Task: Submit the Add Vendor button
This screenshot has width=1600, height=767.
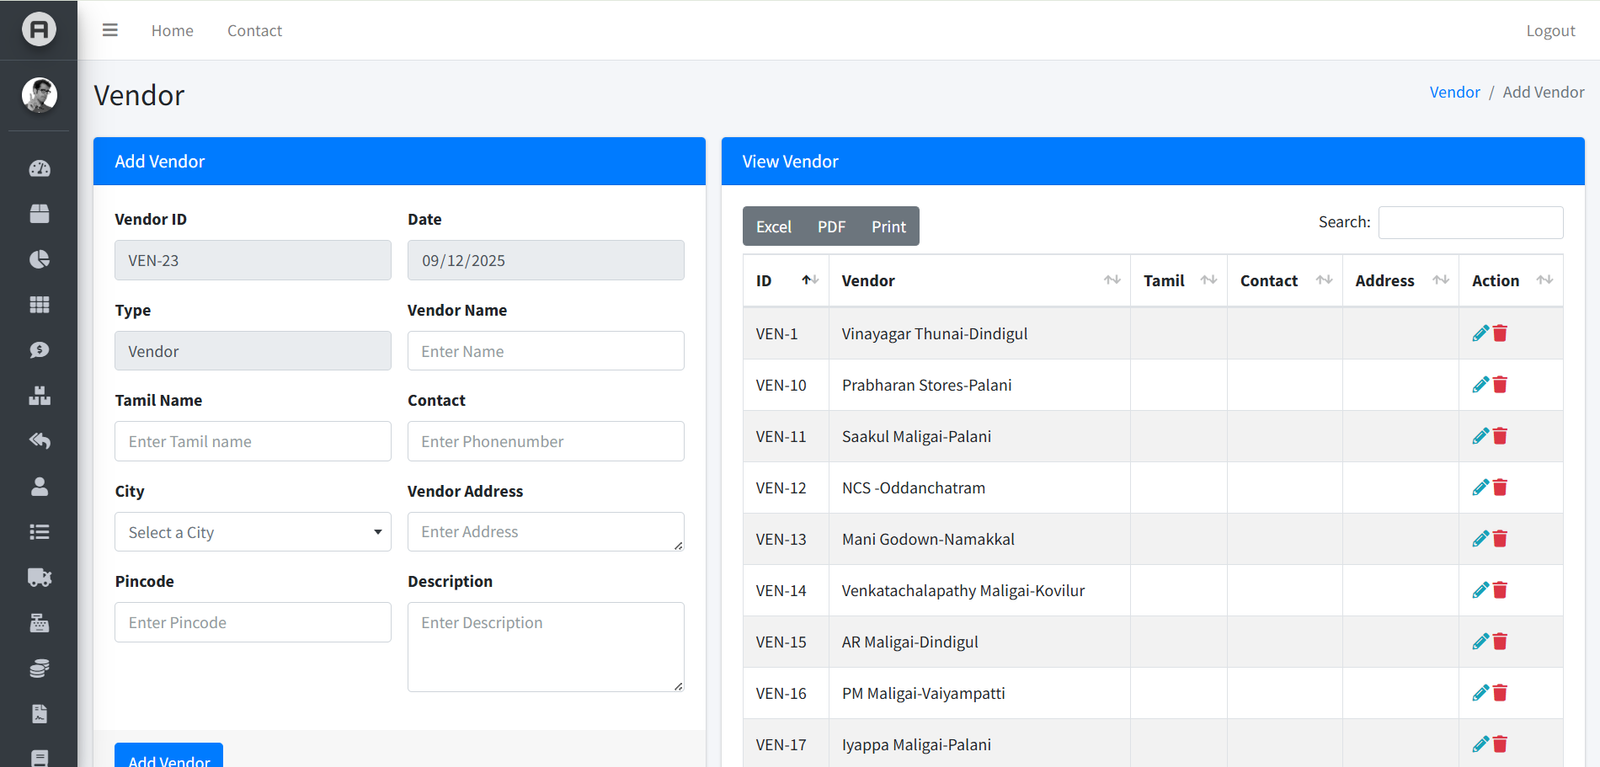Action: point(169,756)
